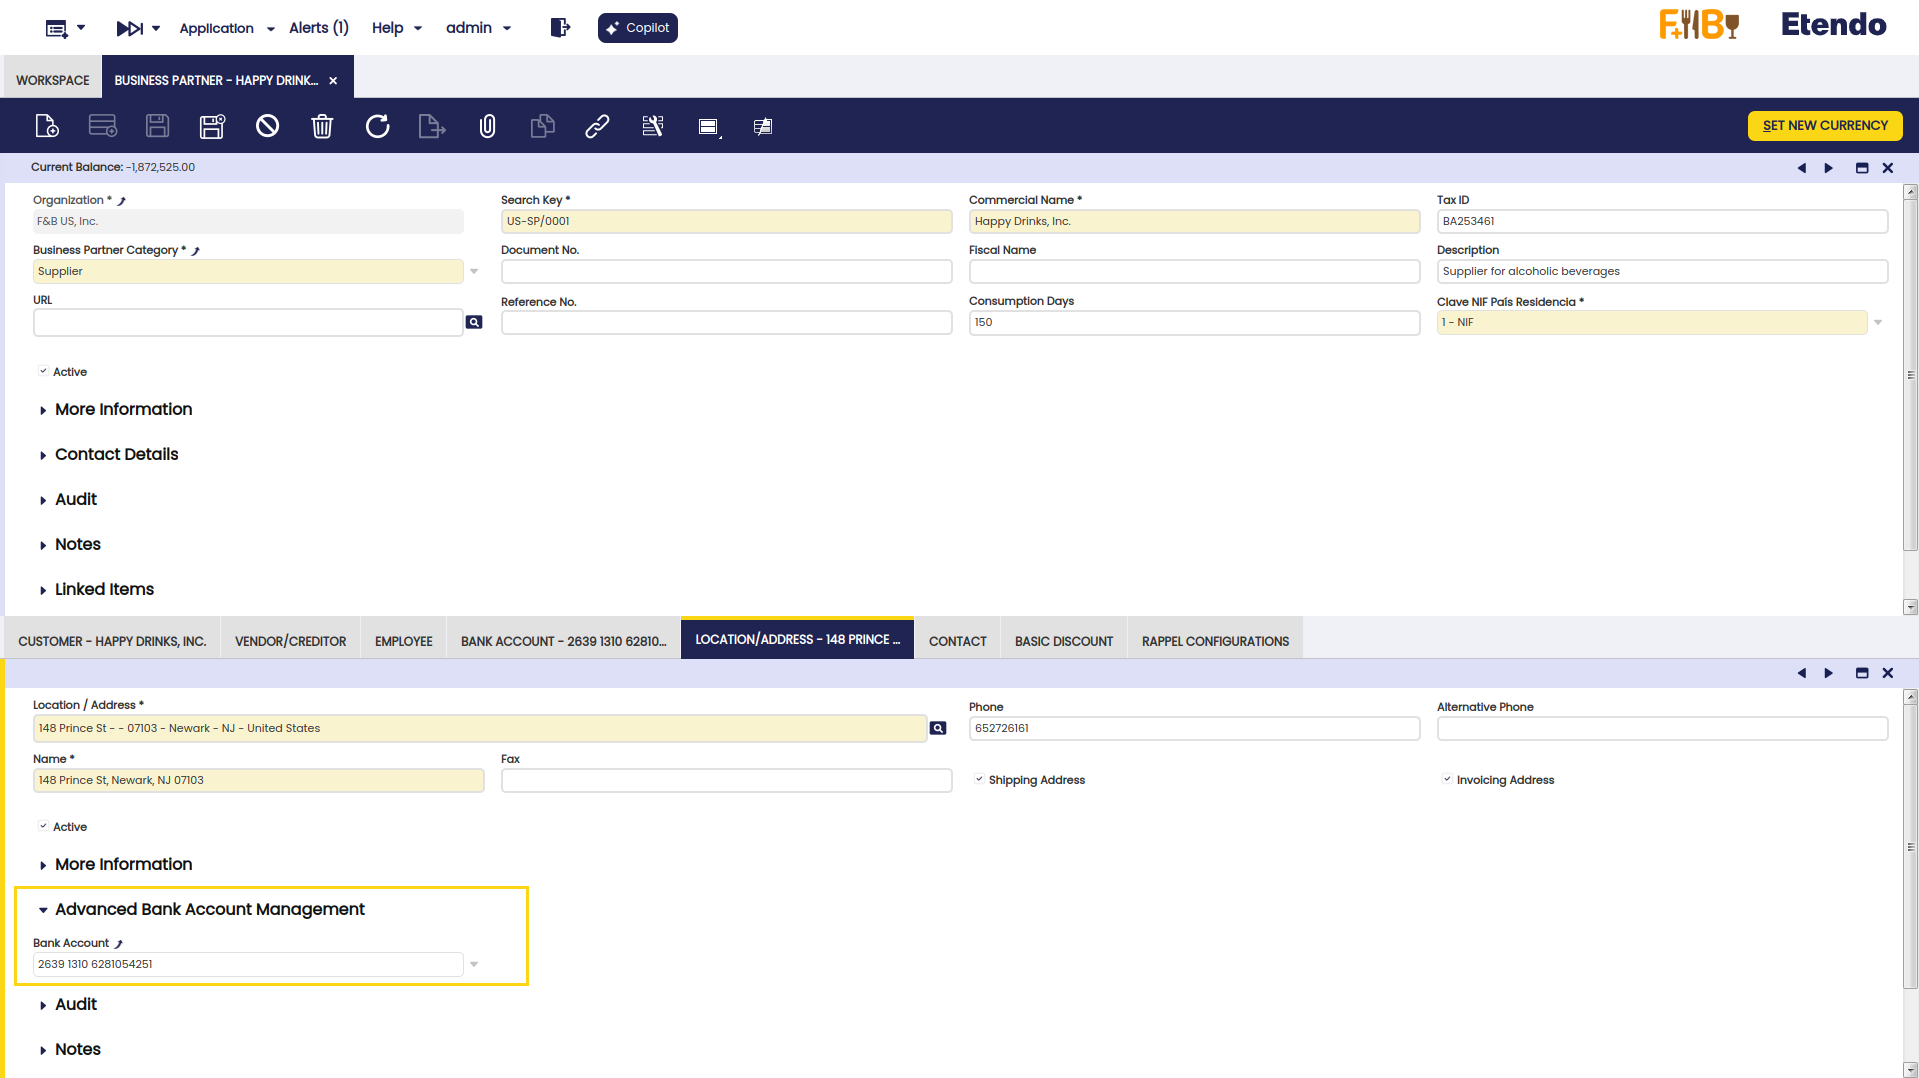Click the Refresh toolbar icon
This screenshot has width=1919, height=1078.
click(377, 126)
